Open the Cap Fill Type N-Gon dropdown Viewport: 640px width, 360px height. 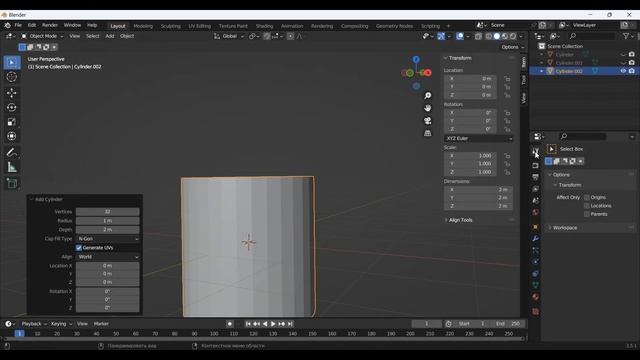108,239
